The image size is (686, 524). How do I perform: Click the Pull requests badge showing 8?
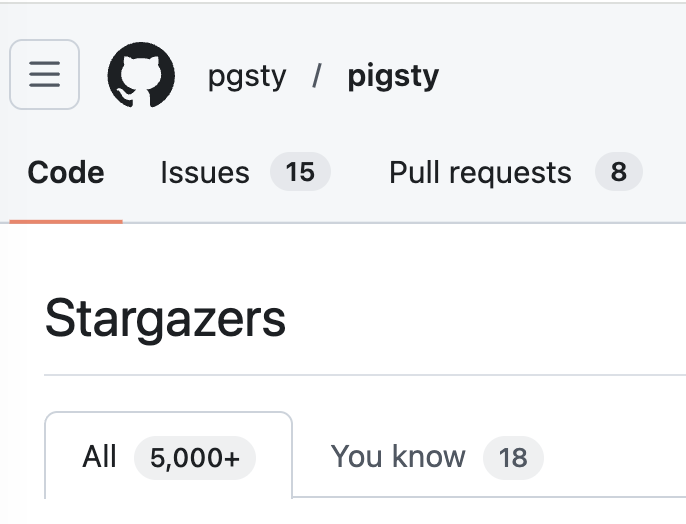click(x=619, y=171)
